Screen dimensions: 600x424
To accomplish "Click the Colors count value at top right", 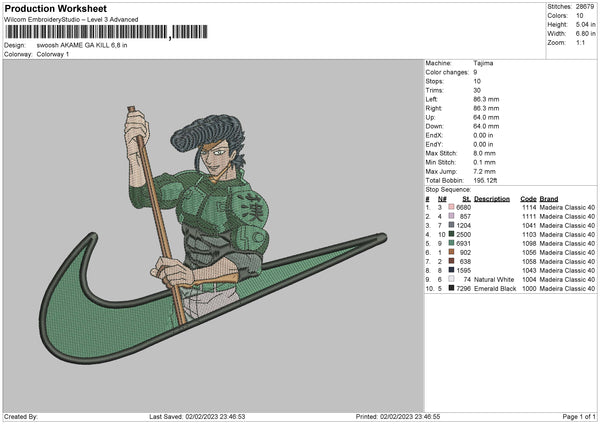I will pos(579,16).
